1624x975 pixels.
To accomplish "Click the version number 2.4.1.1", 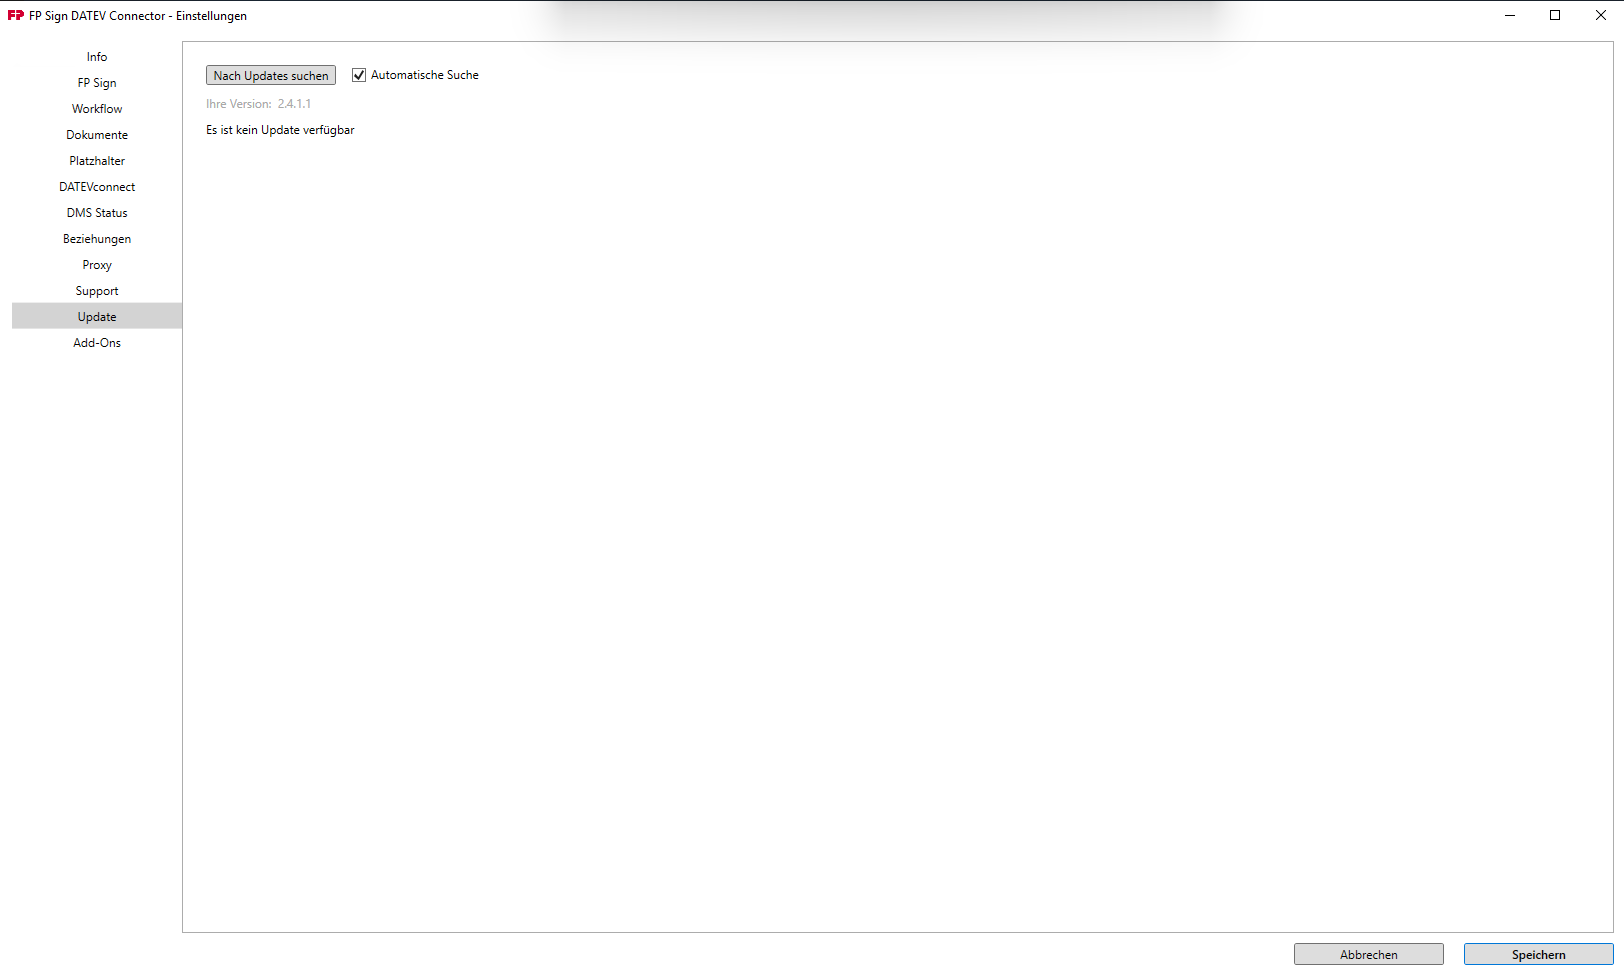I will pos(294,104).
